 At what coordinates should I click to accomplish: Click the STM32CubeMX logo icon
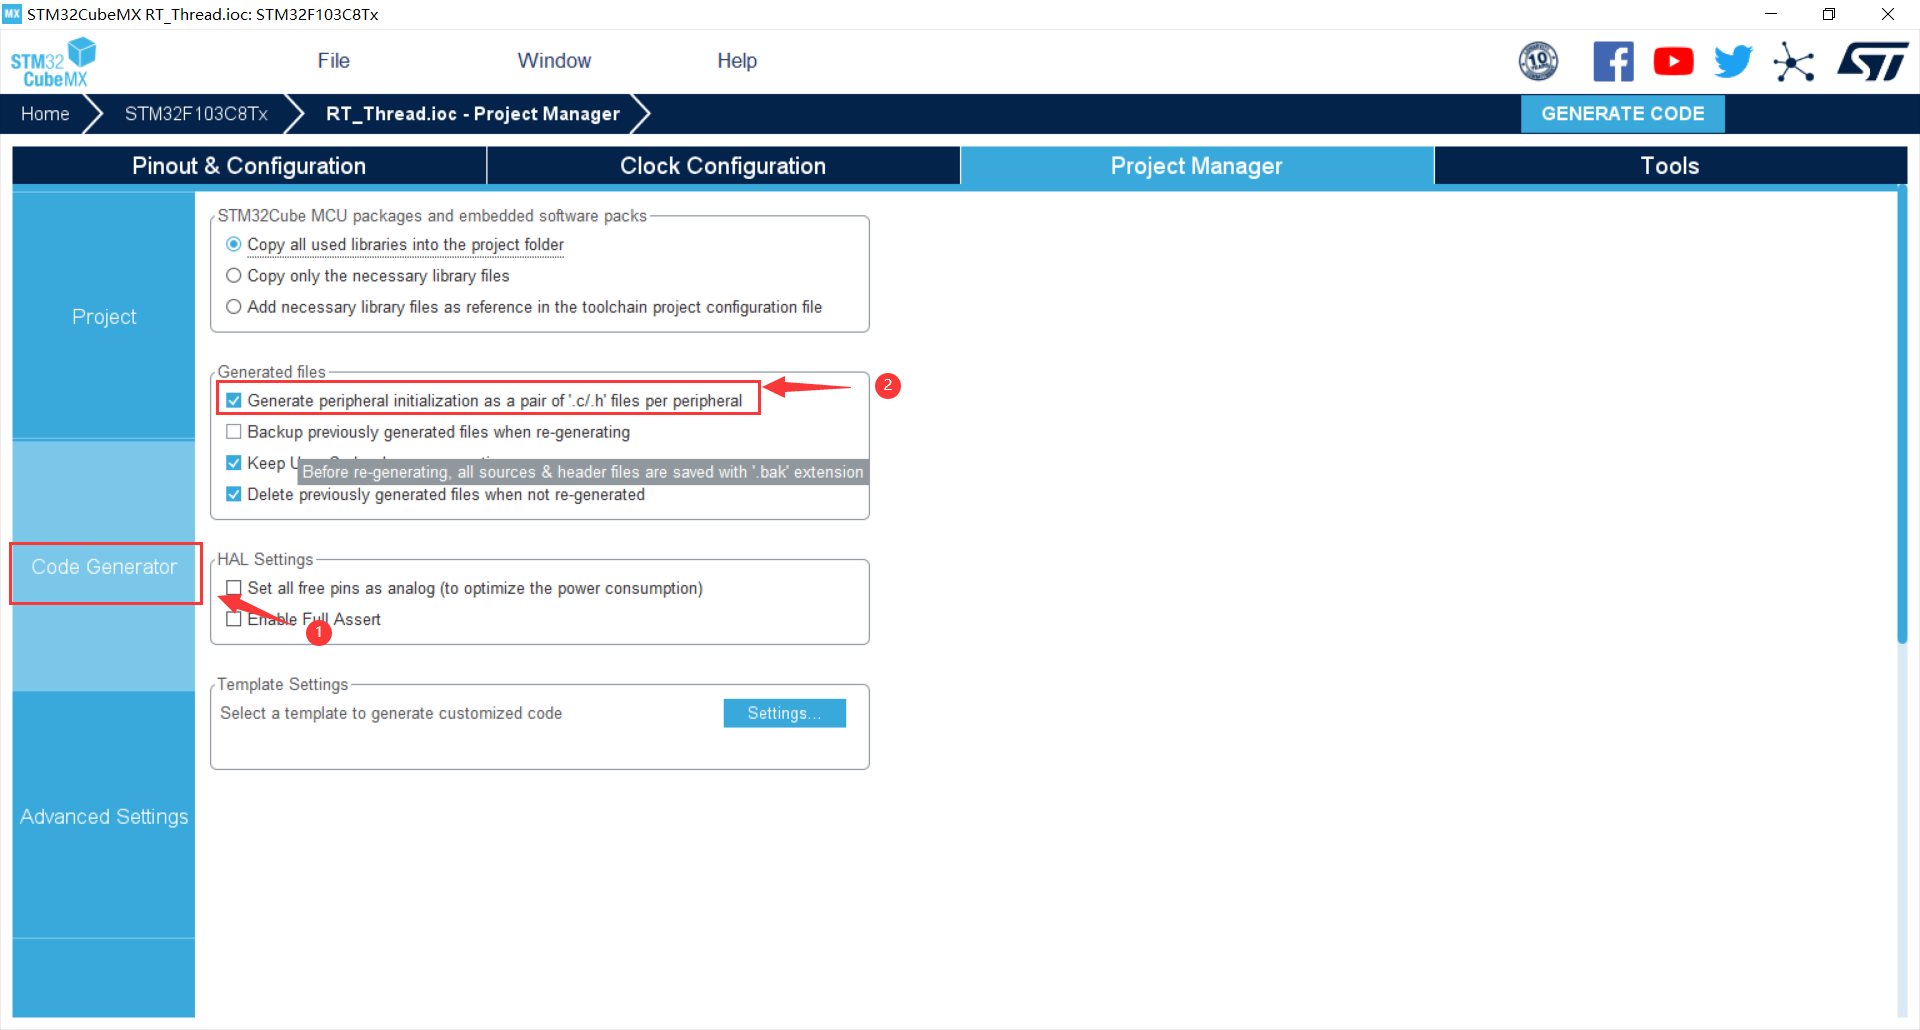click(x=53, y=62)
